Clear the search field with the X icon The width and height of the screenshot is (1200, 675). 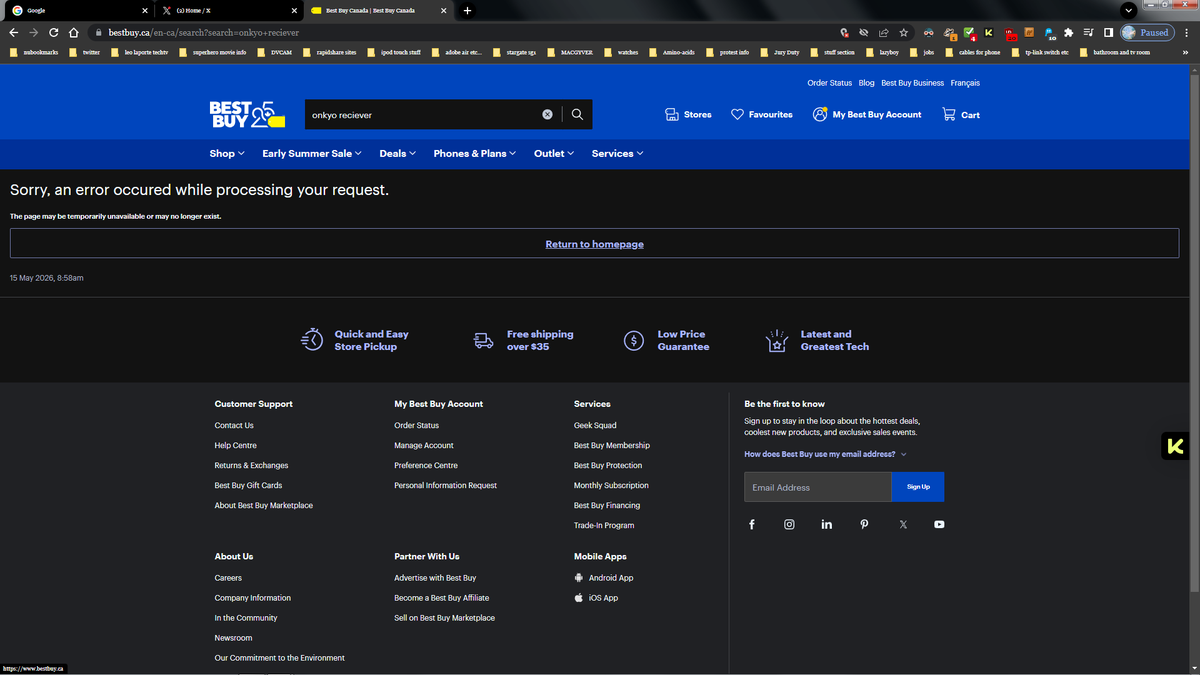(x=547, y=114)
